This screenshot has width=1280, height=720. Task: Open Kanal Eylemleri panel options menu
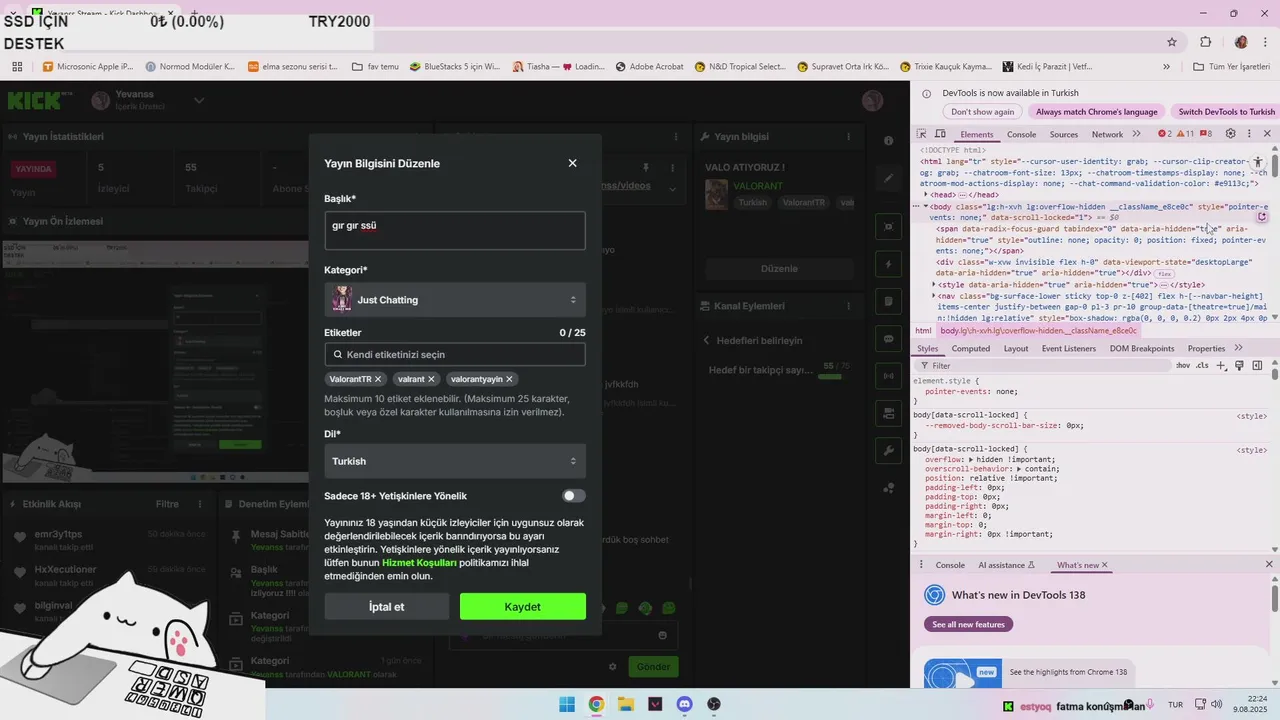pos(850,306)
